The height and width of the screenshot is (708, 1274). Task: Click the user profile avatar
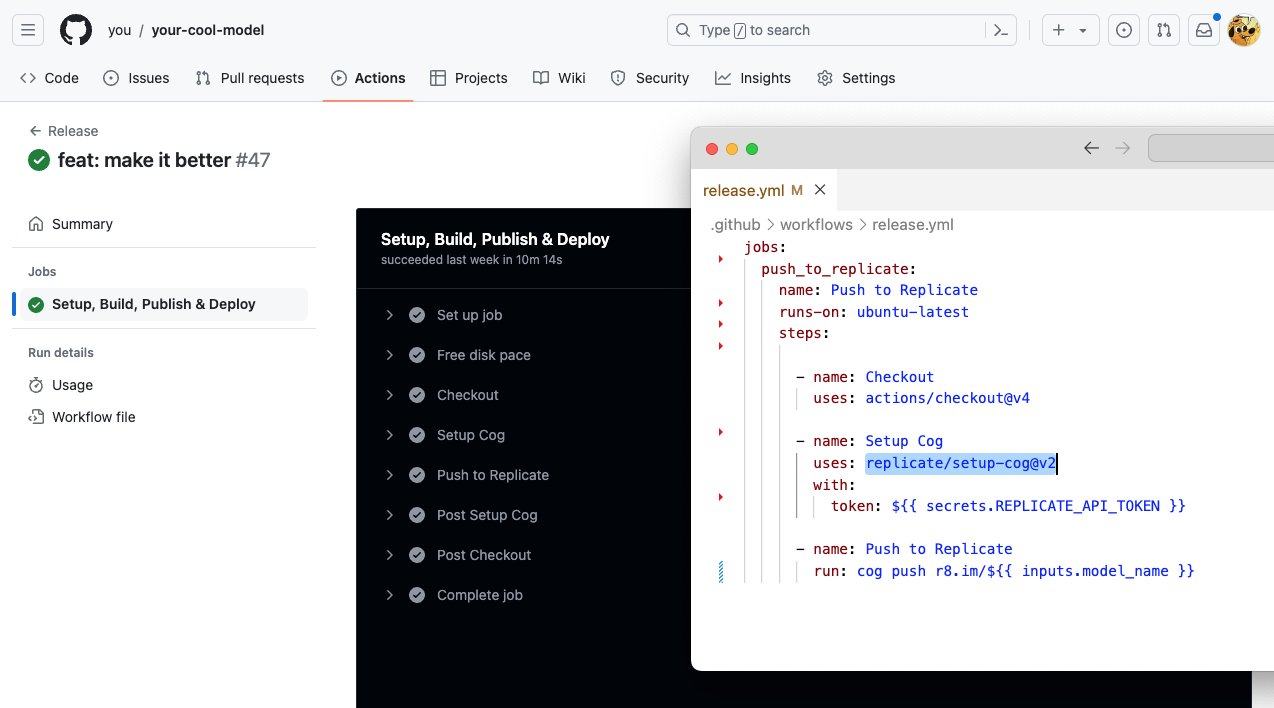coord(1244,30)
